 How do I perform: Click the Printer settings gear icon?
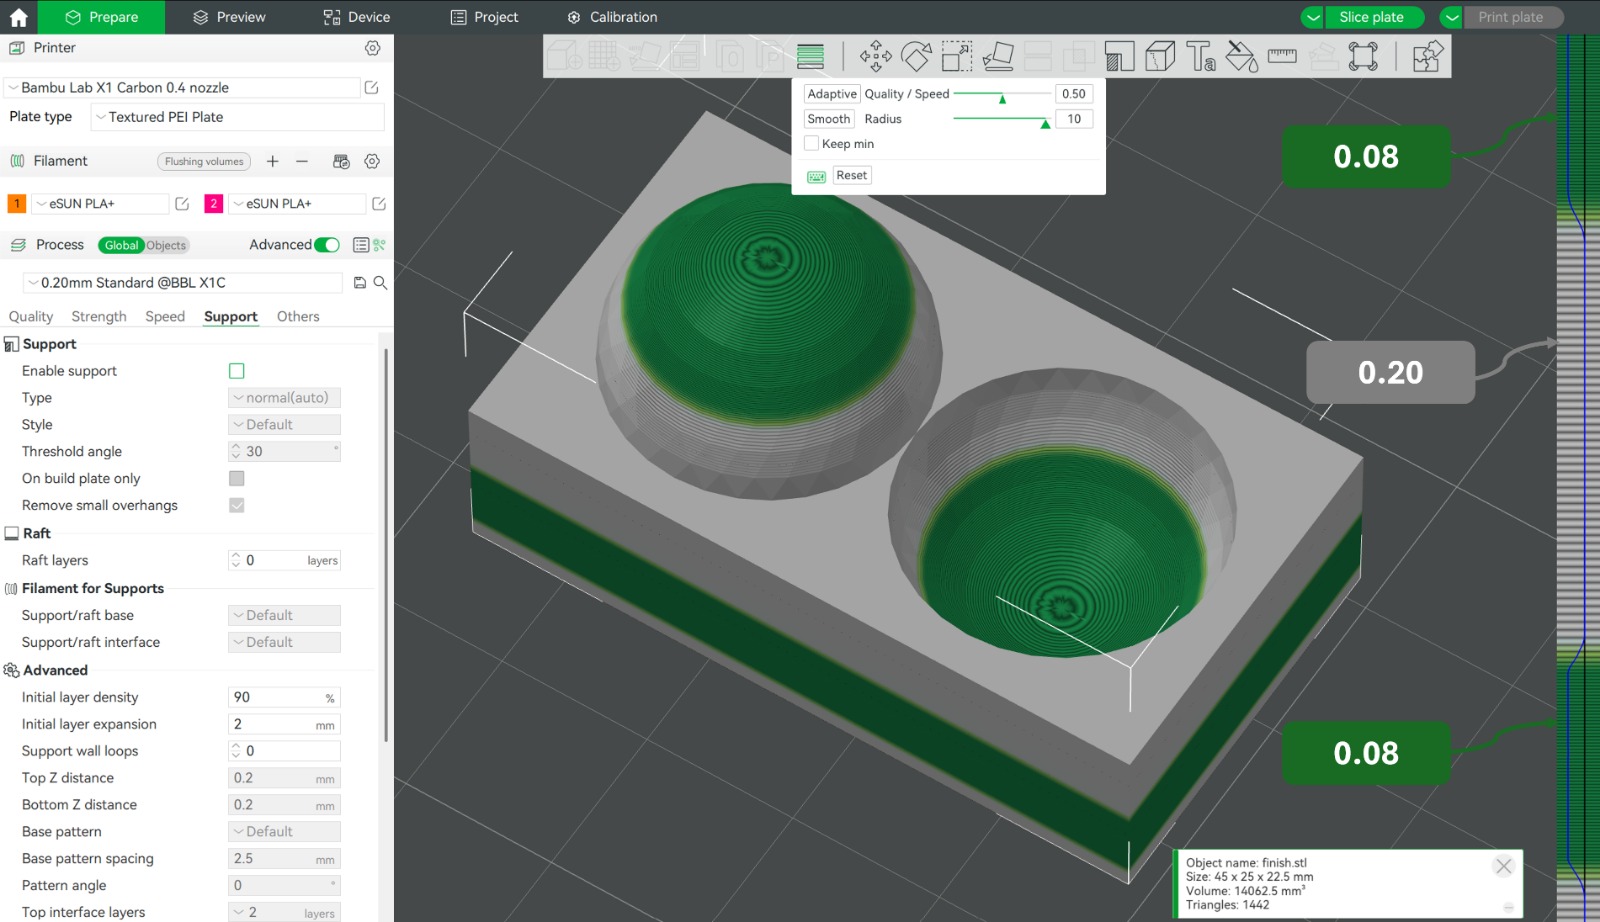[373, 48]
